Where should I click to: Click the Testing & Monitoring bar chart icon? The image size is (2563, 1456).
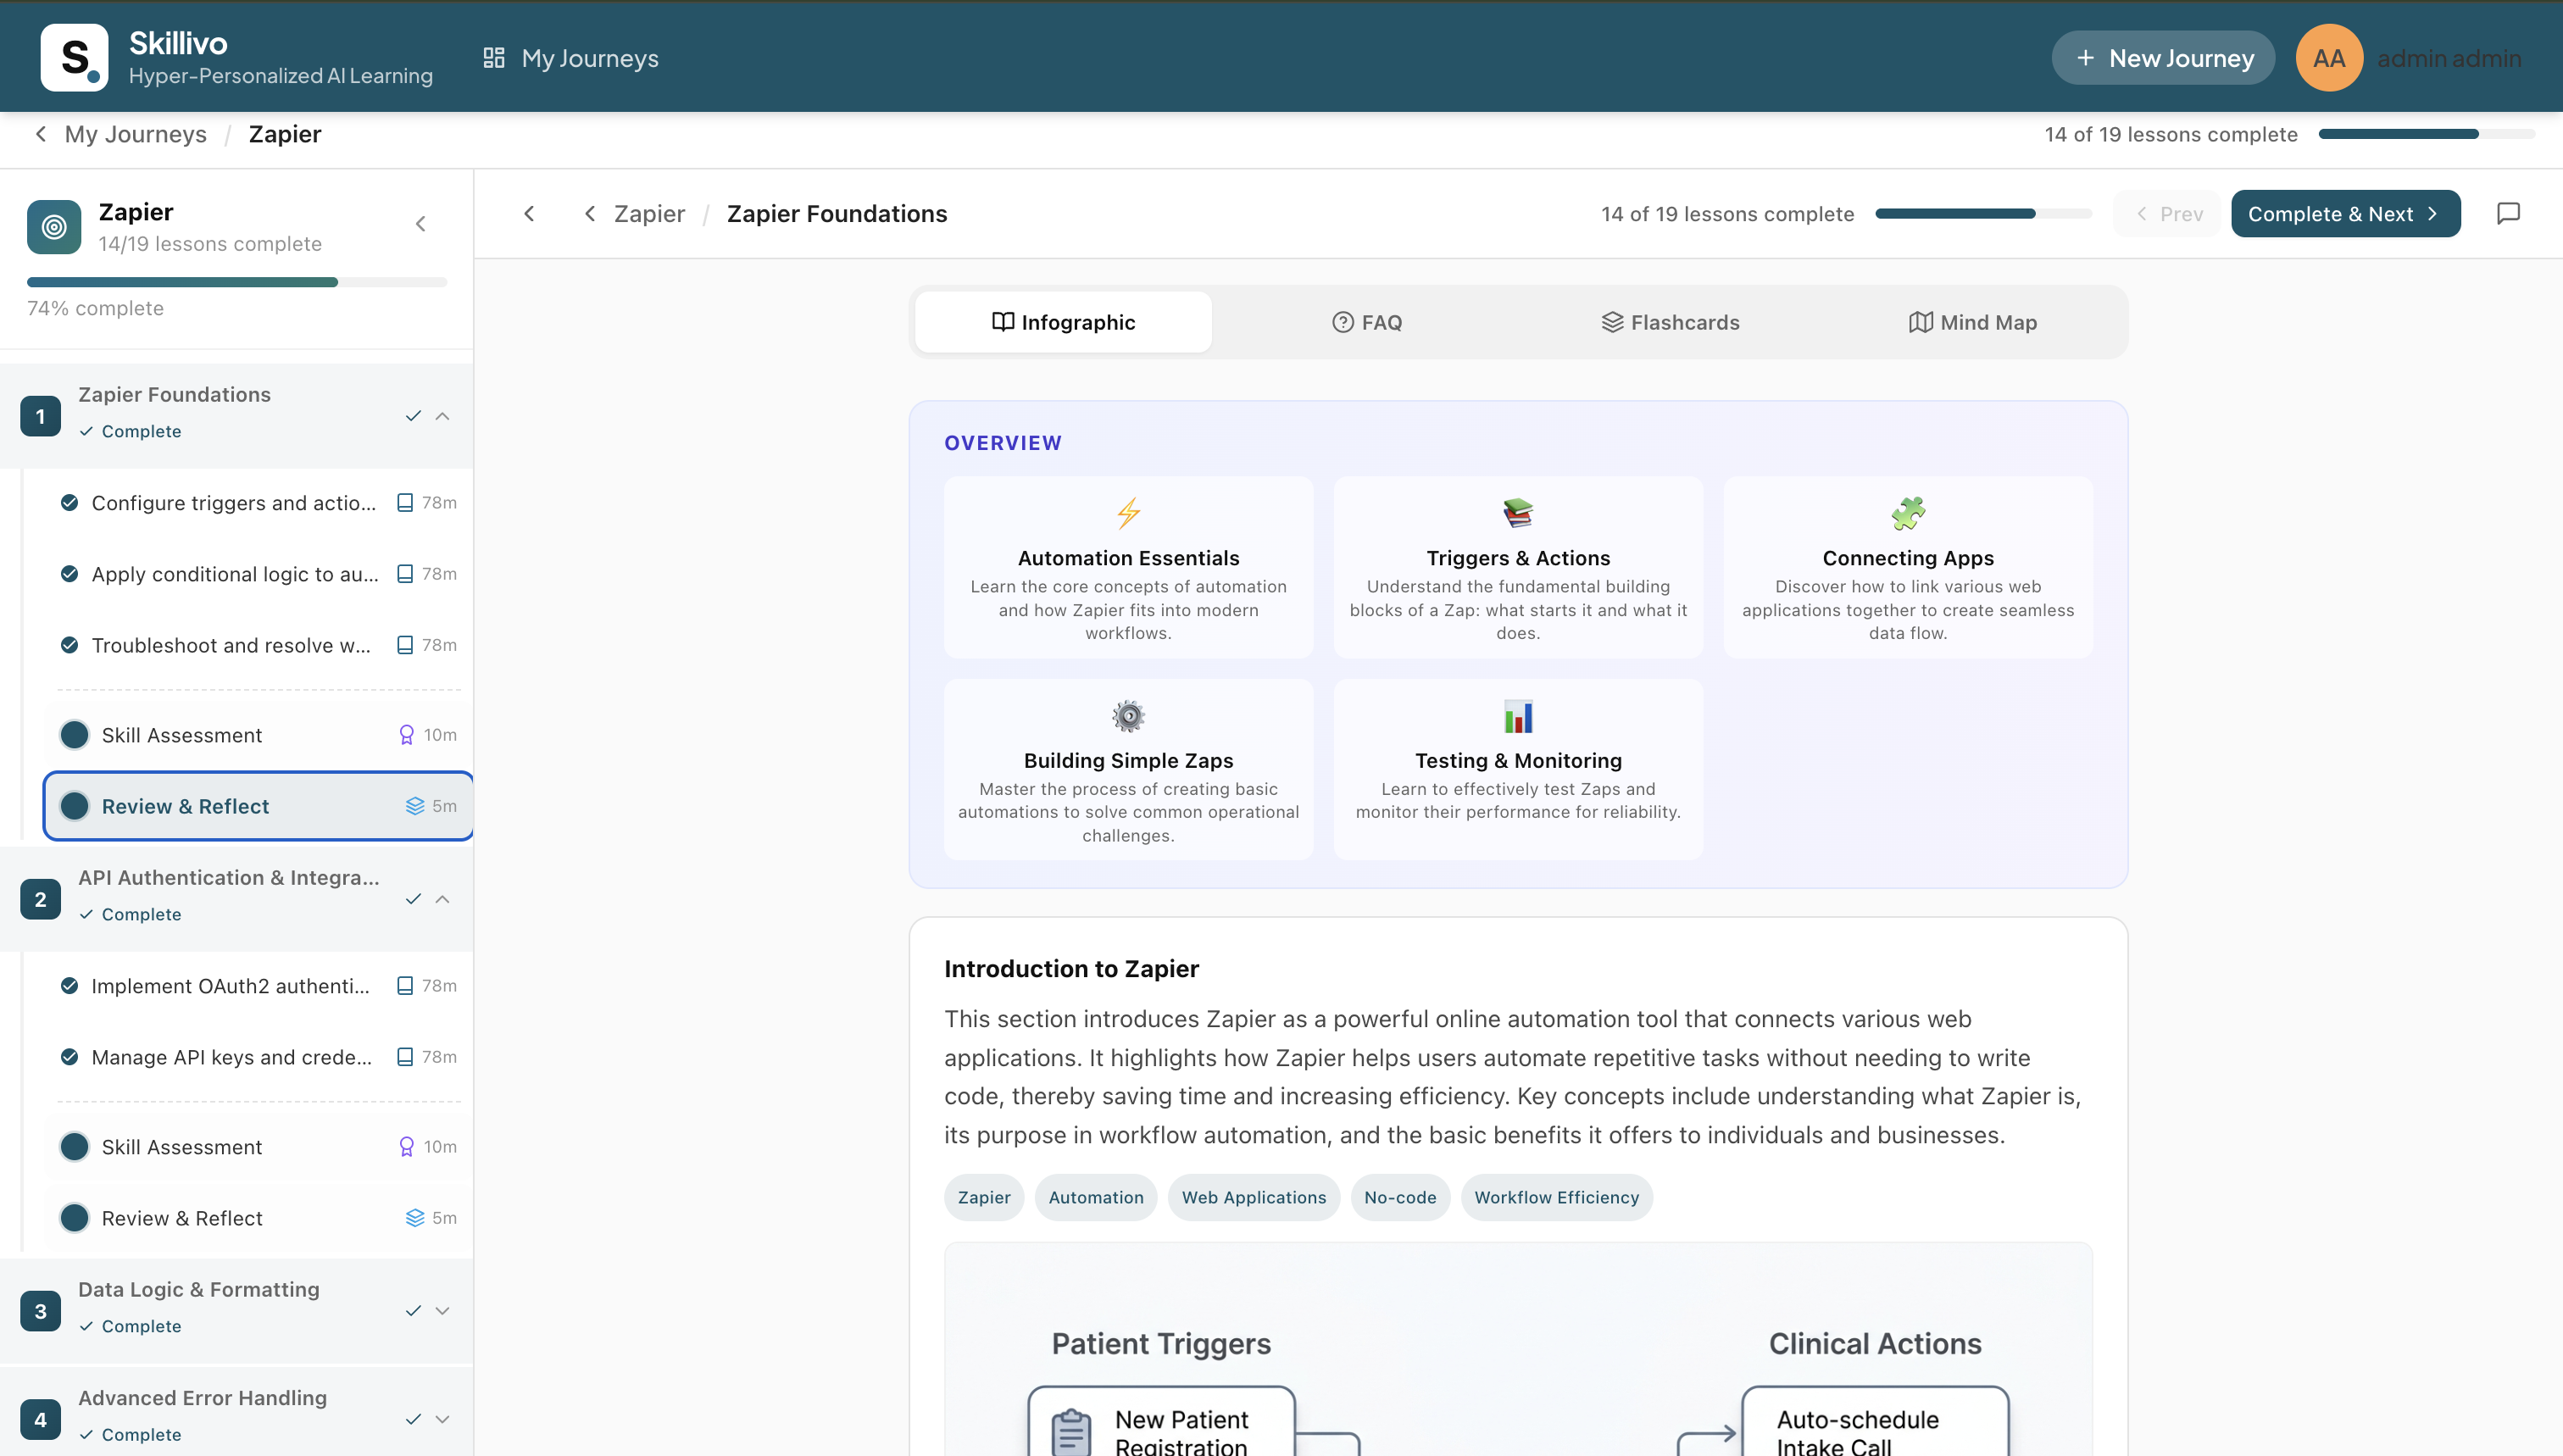[x=1518, y=716]
